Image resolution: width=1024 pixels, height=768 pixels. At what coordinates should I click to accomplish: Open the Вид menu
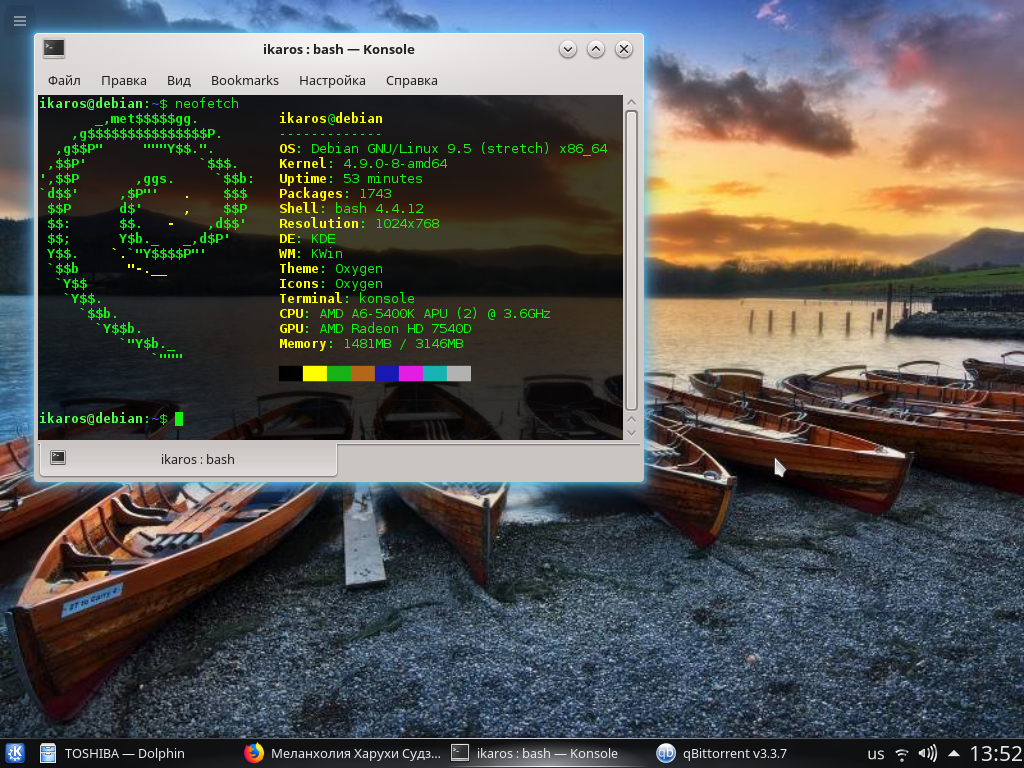[178, 80]
